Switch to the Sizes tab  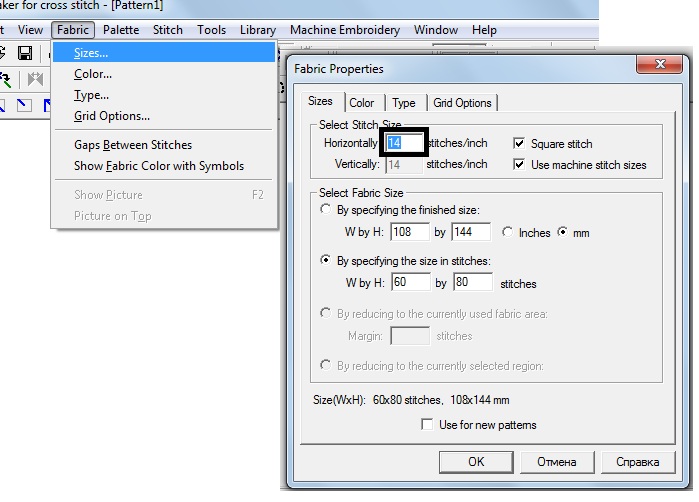pos(321,101)
